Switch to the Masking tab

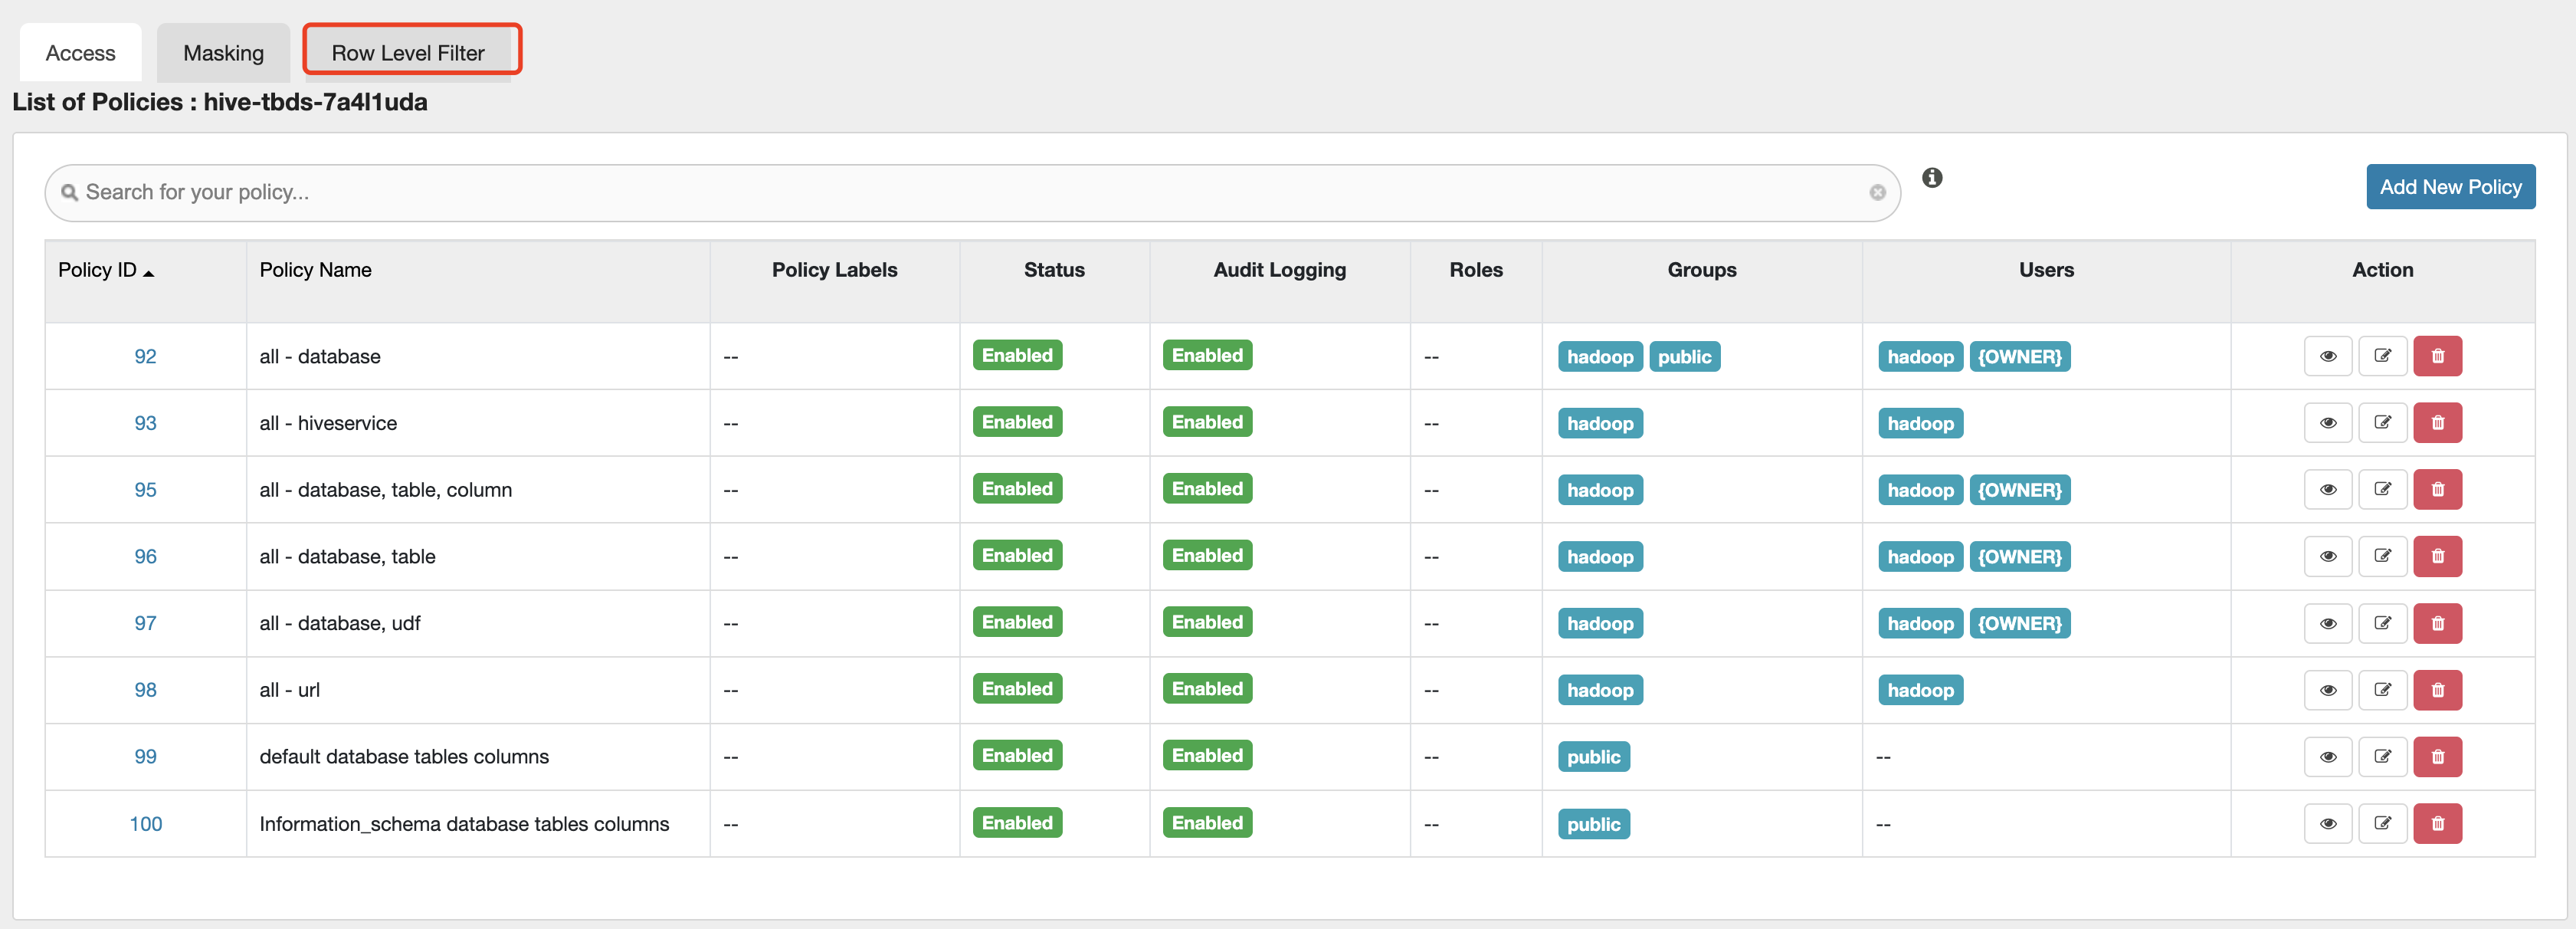223,53
